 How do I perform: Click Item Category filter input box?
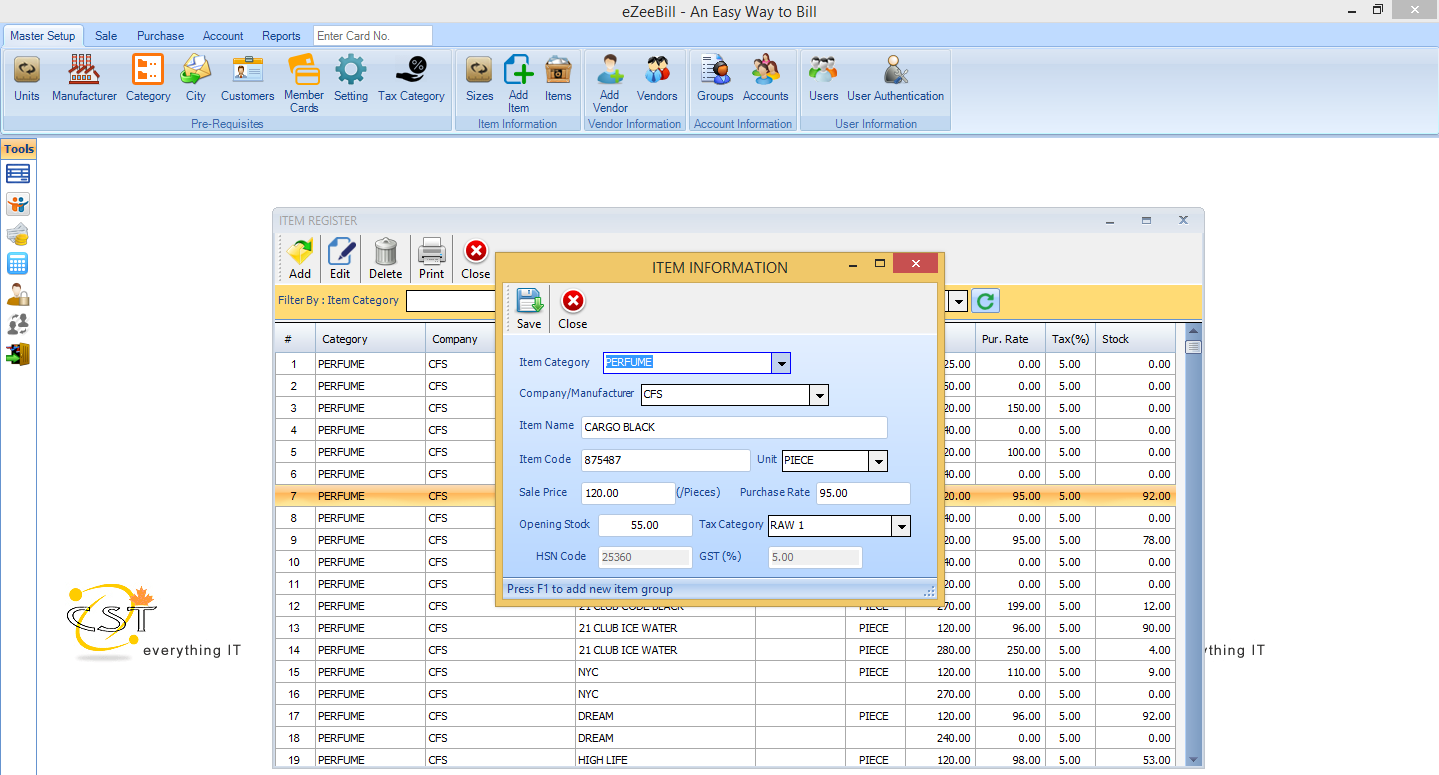(x=451, y=301)
